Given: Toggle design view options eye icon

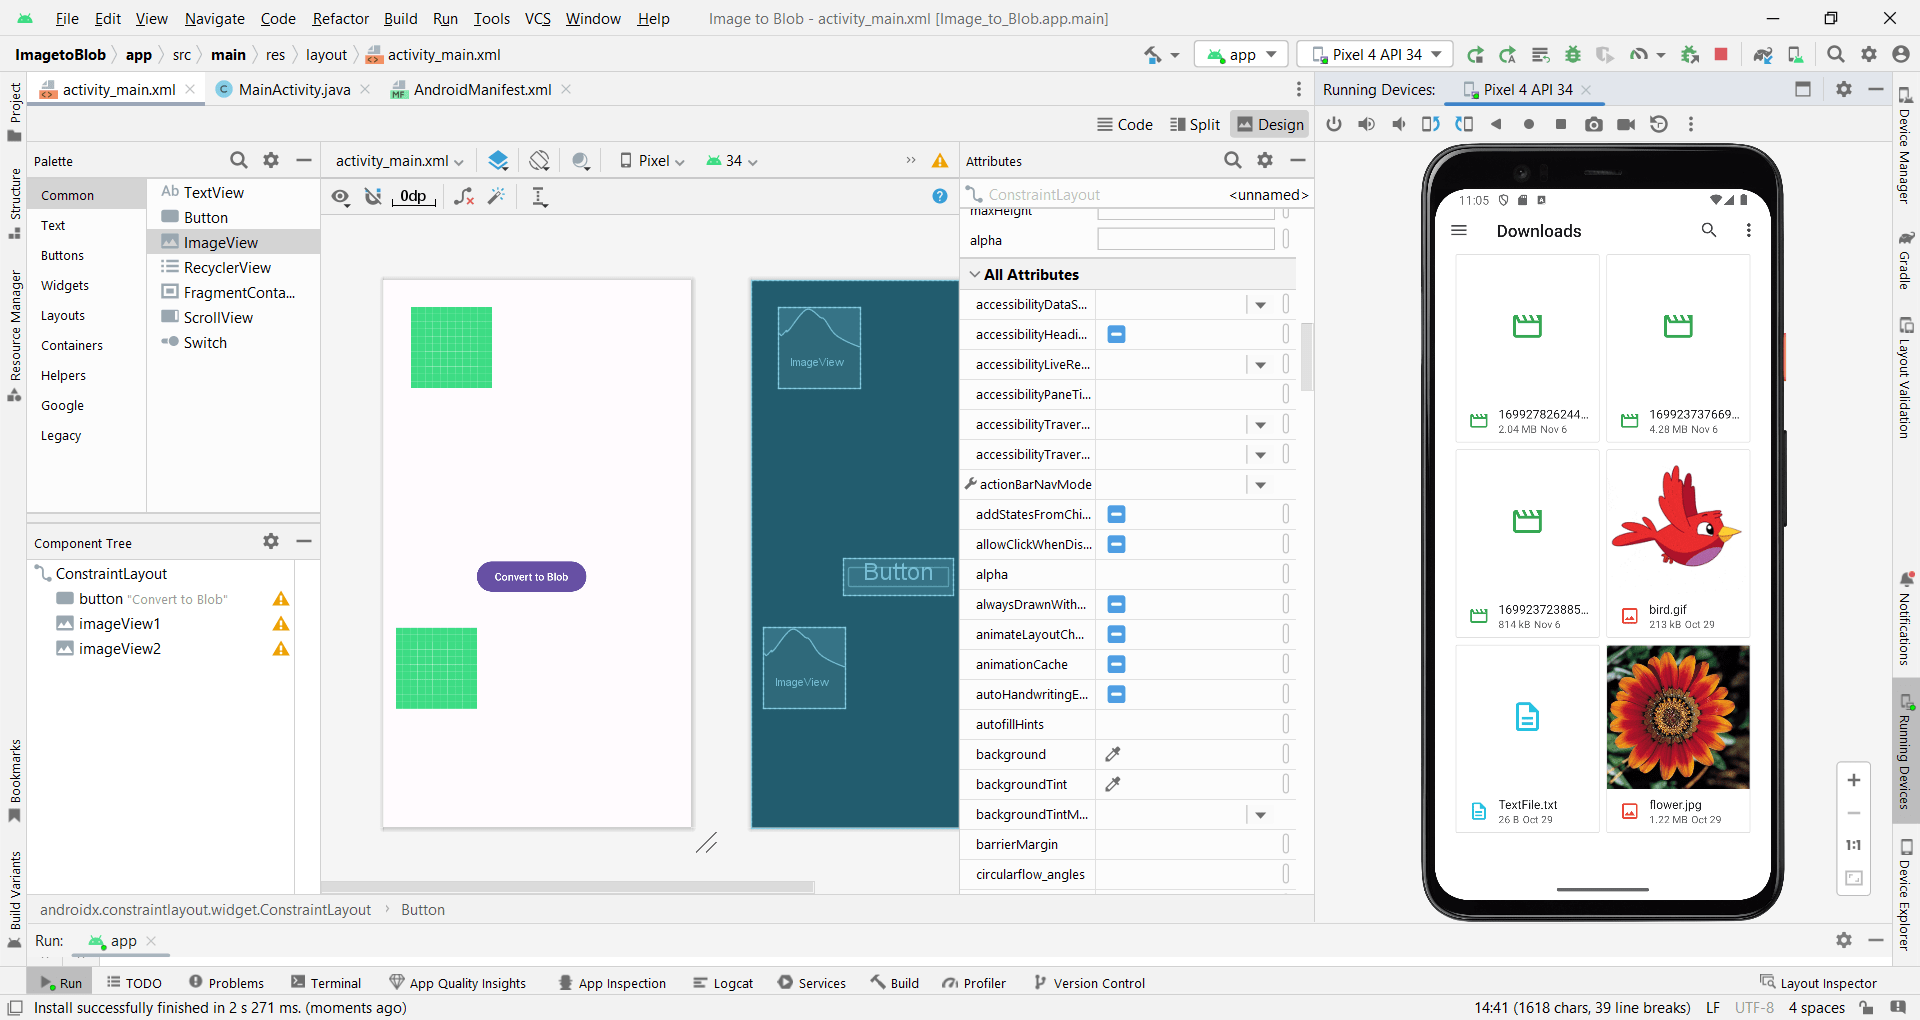Looking at the screenshot, I should [x=341, y=197].
